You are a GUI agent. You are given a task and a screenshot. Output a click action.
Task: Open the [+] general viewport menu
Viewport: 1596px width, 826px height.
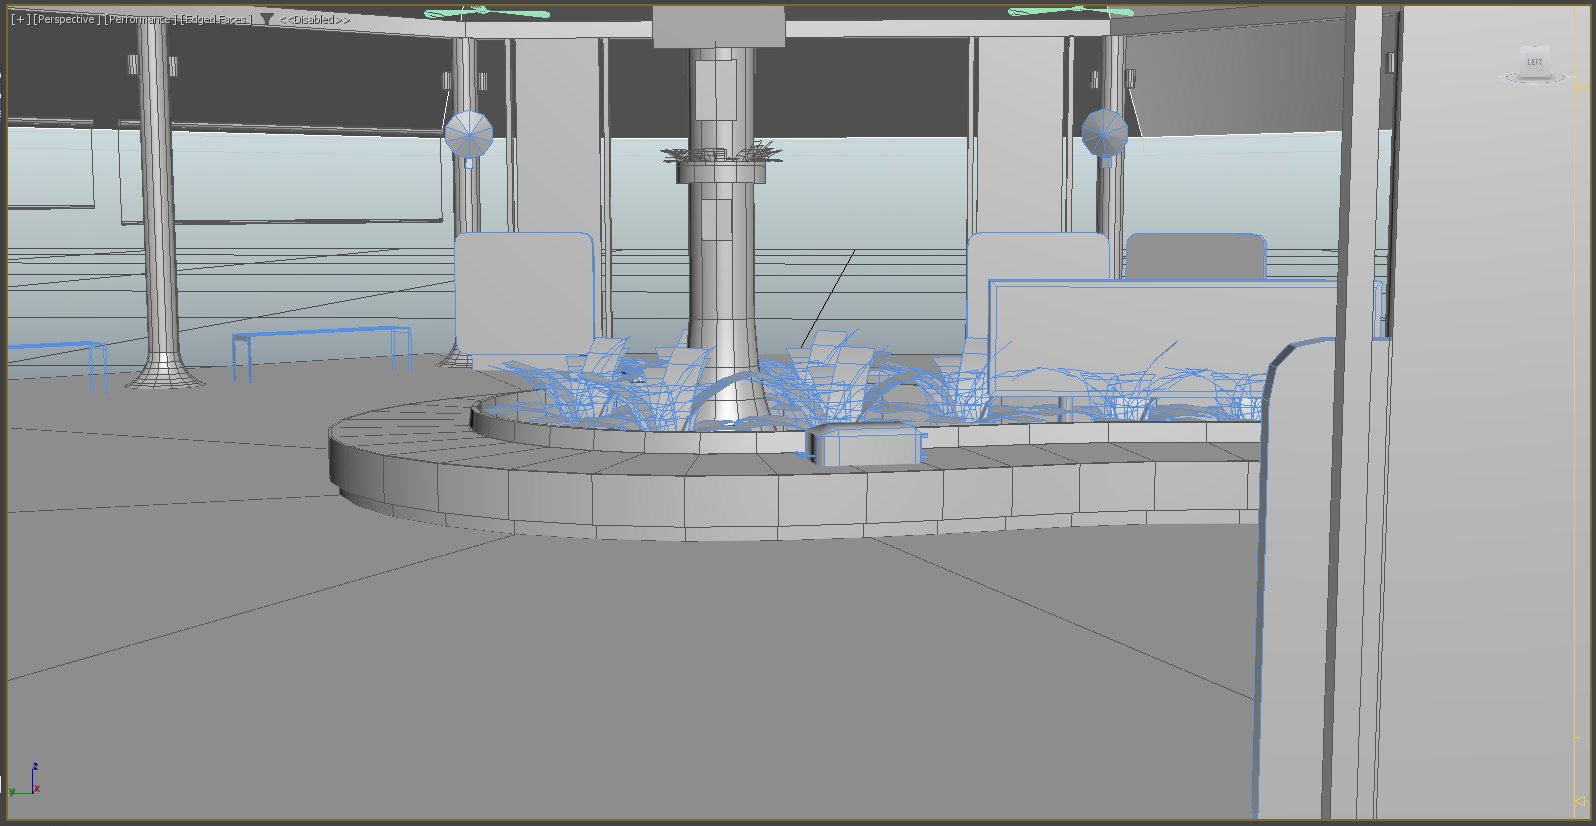[19, 19]
